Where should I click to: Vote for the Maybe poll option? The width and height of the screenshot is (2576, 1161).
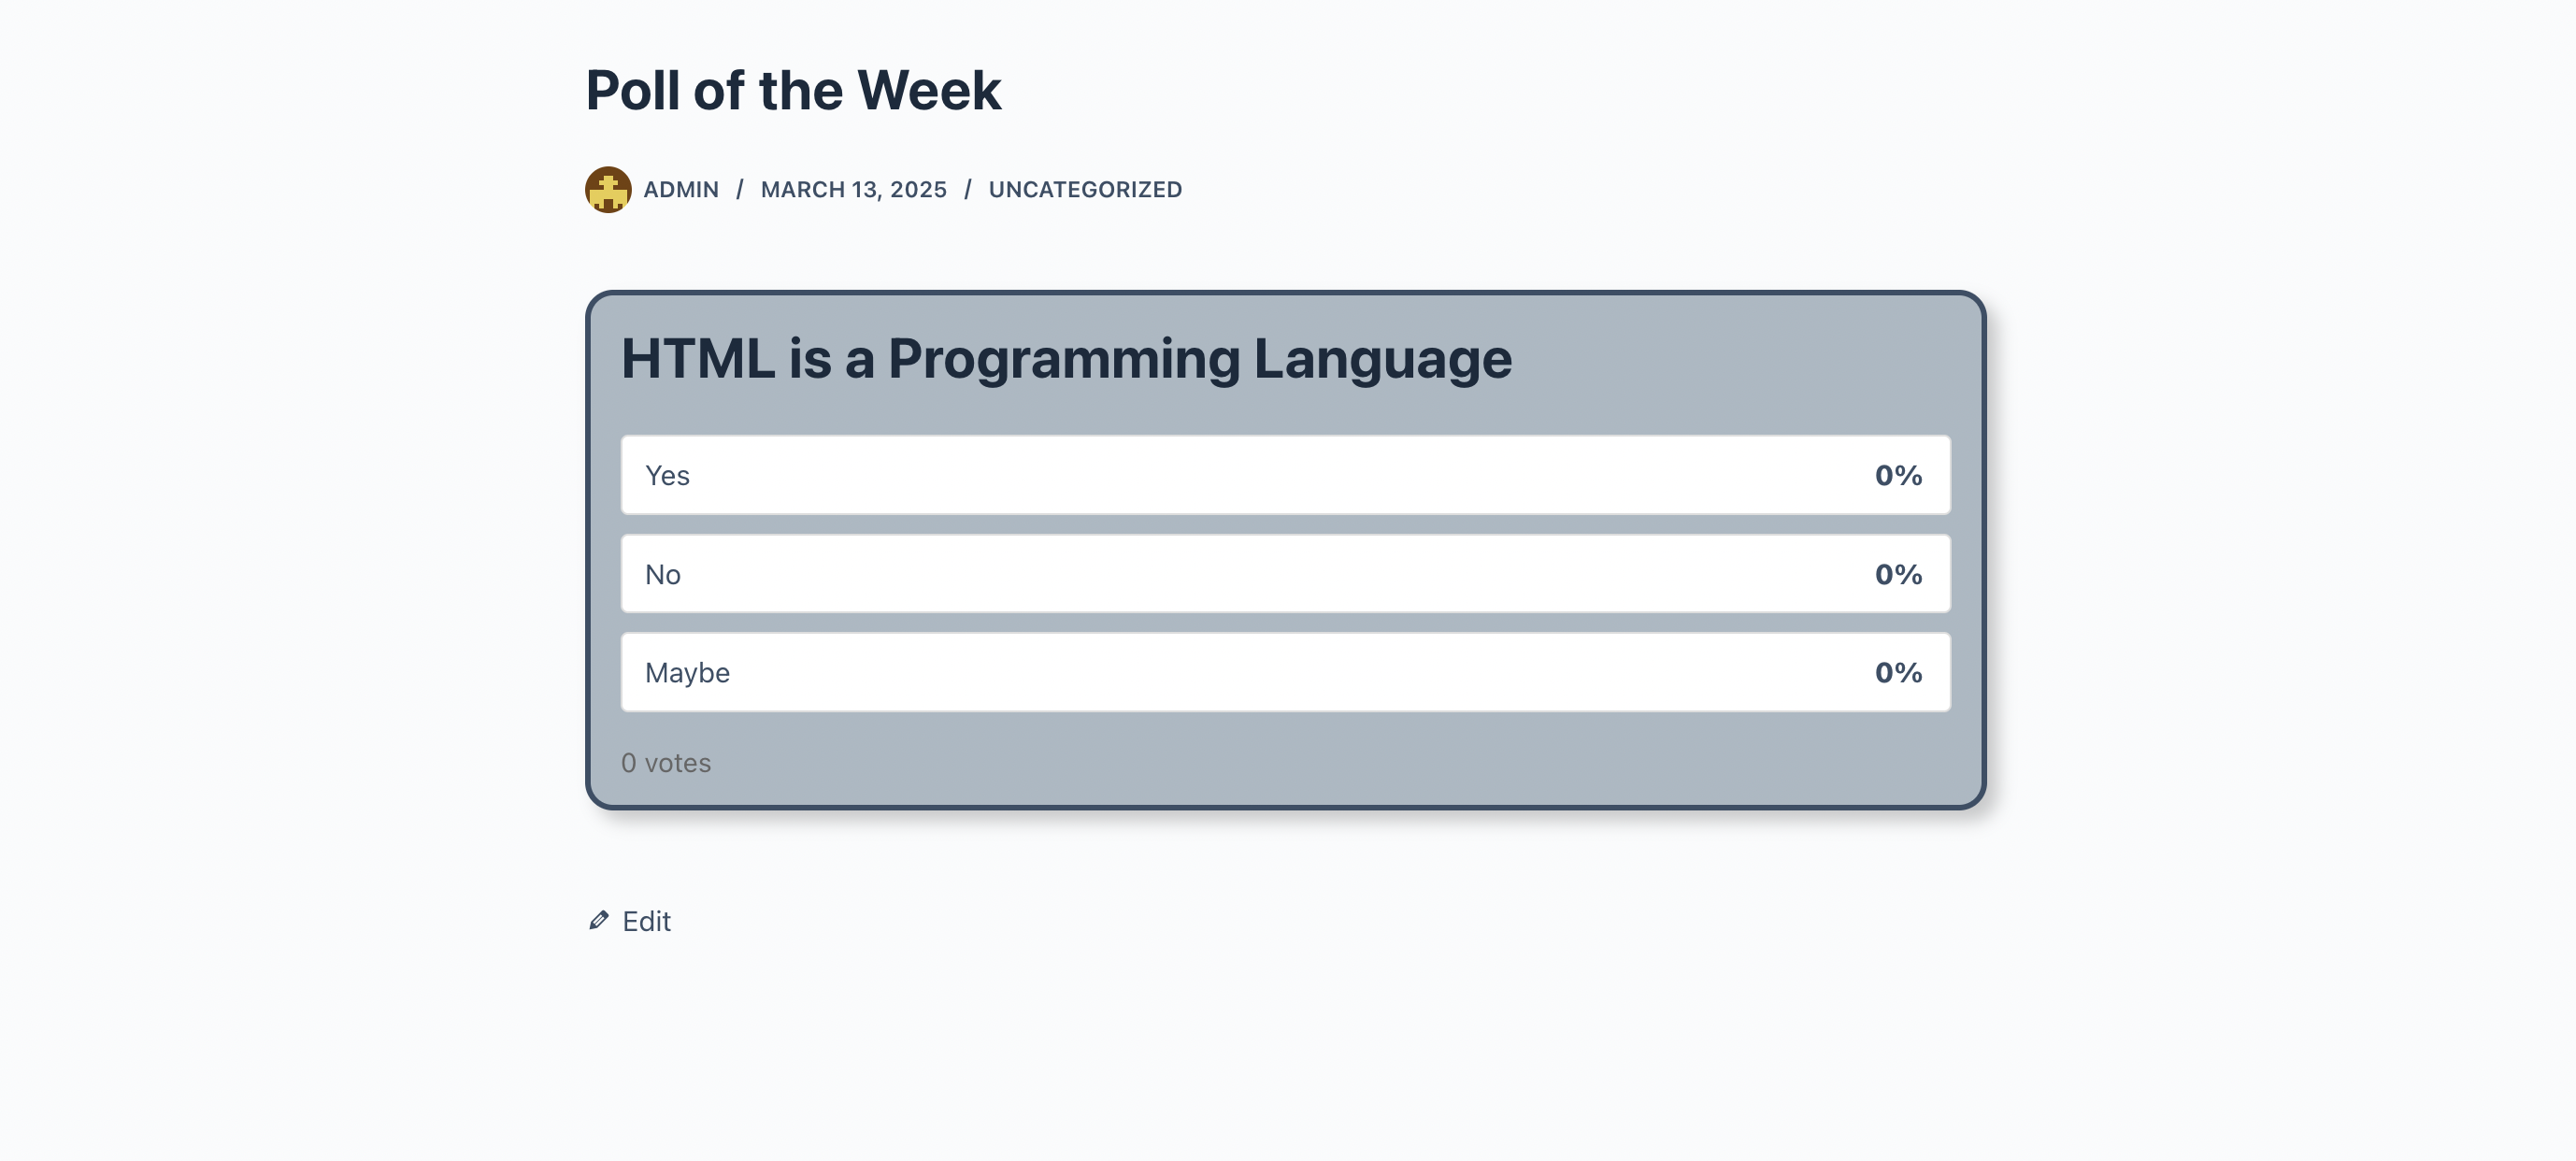coord(1285,672)
